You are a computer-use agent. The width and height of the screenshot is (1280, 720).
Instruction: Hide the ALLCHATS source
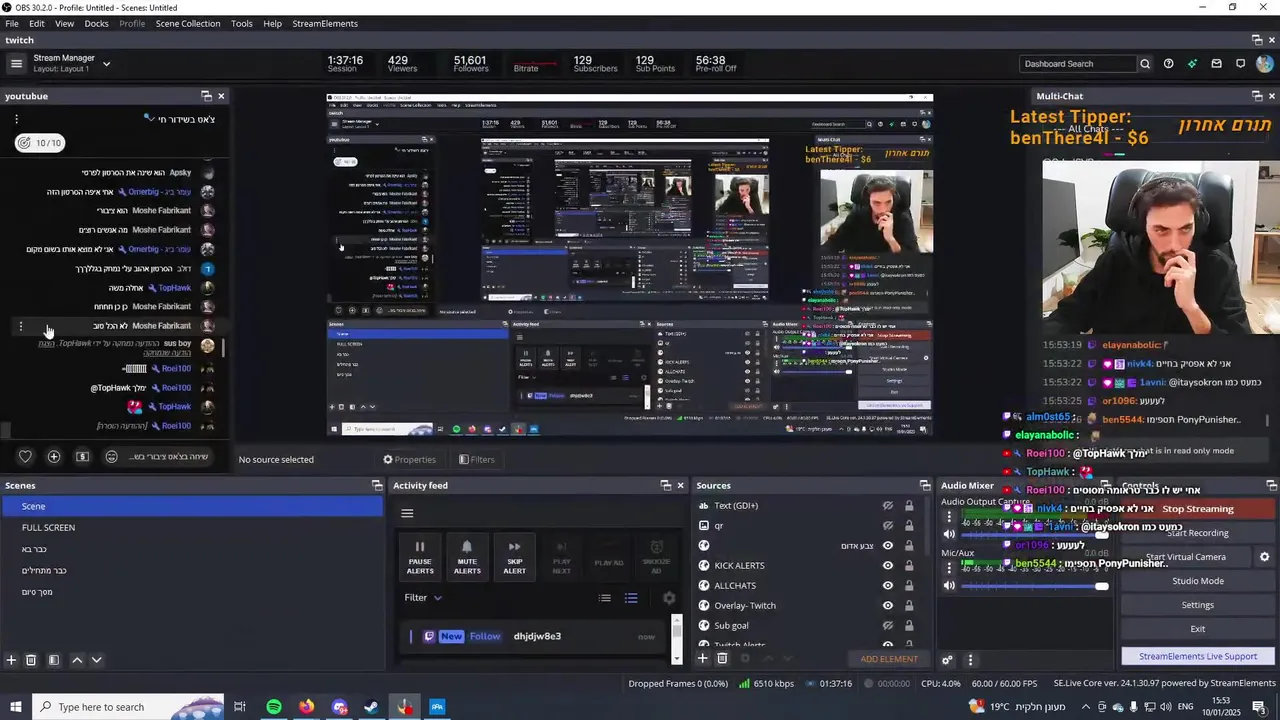click(887, 586)
